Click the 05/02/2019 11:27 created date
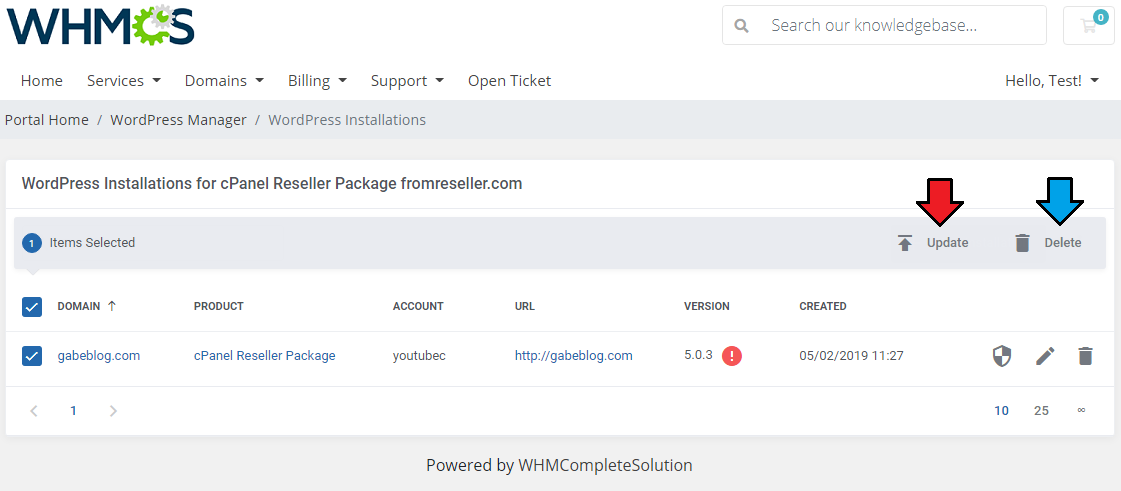1121x491 pixels. pos(851,355)
